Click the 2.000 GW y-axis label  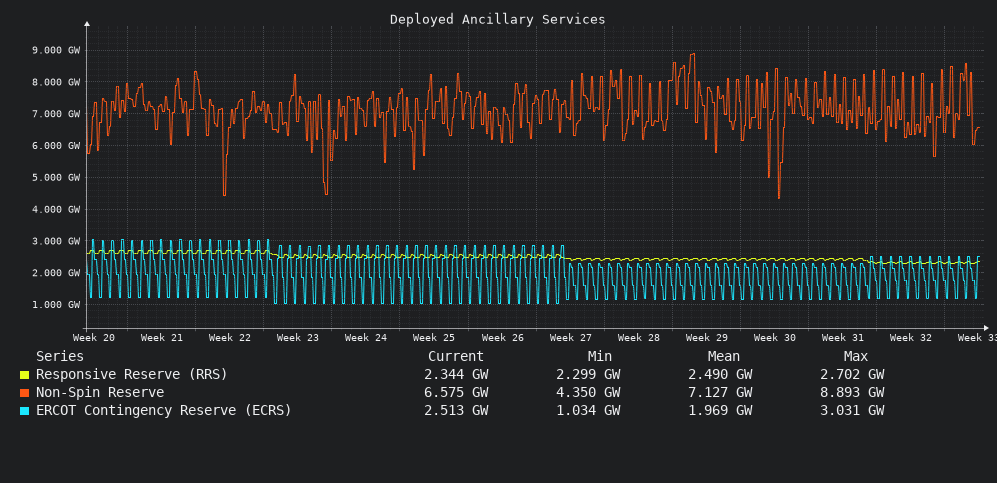pyautogui.click(x=56, y=273)
